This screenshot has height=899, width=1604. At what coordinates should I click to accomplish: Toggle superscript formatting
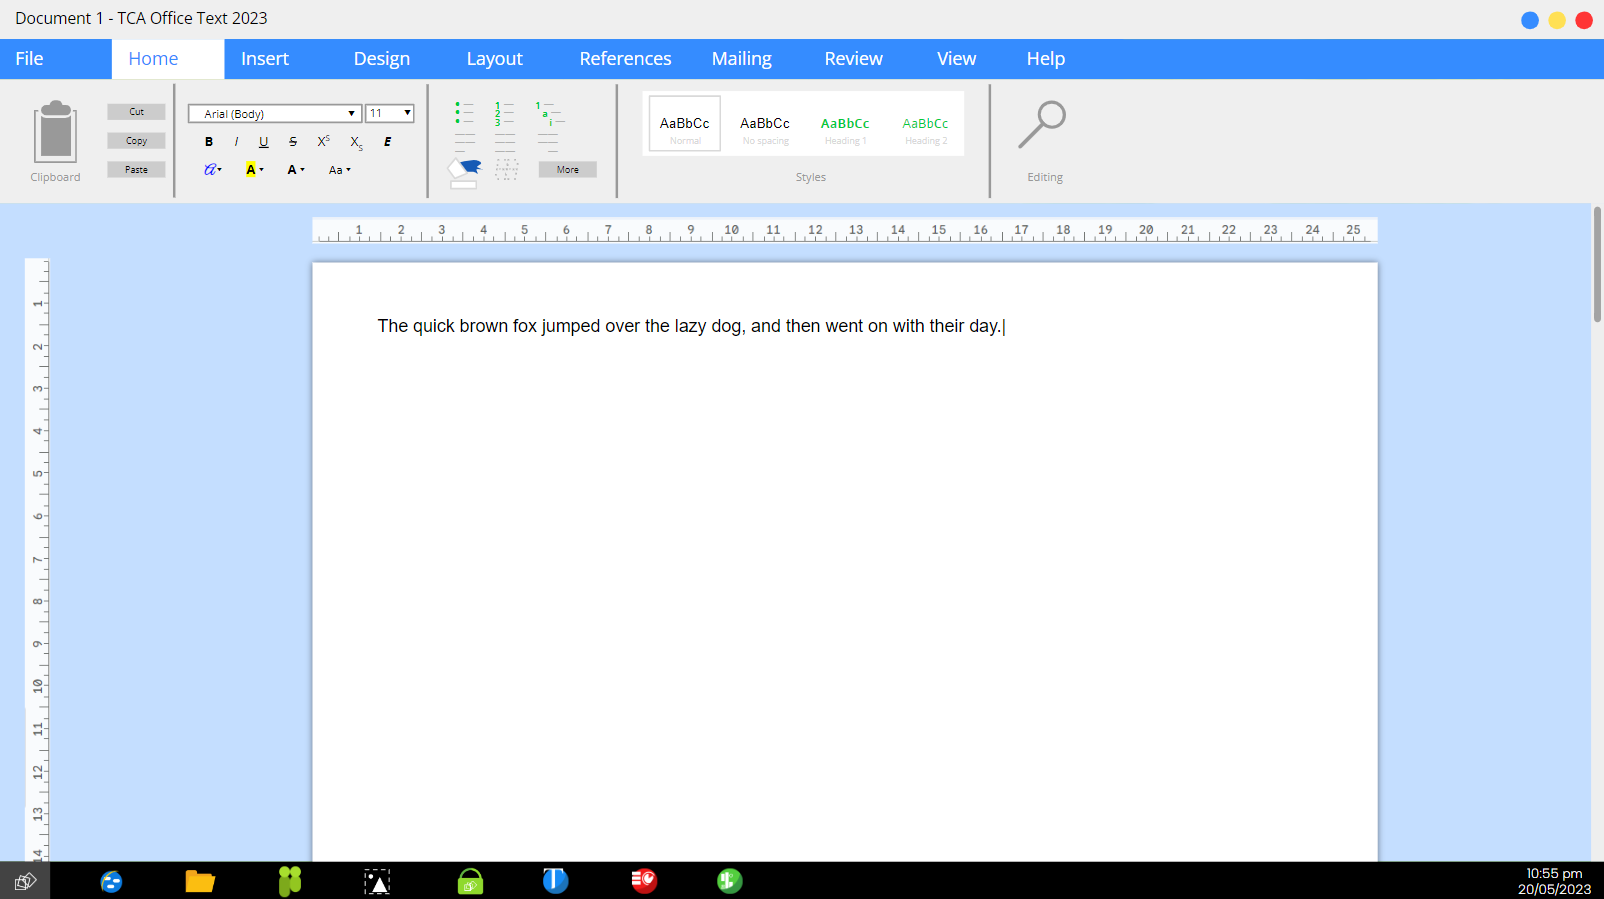click(x=323, y=142)
